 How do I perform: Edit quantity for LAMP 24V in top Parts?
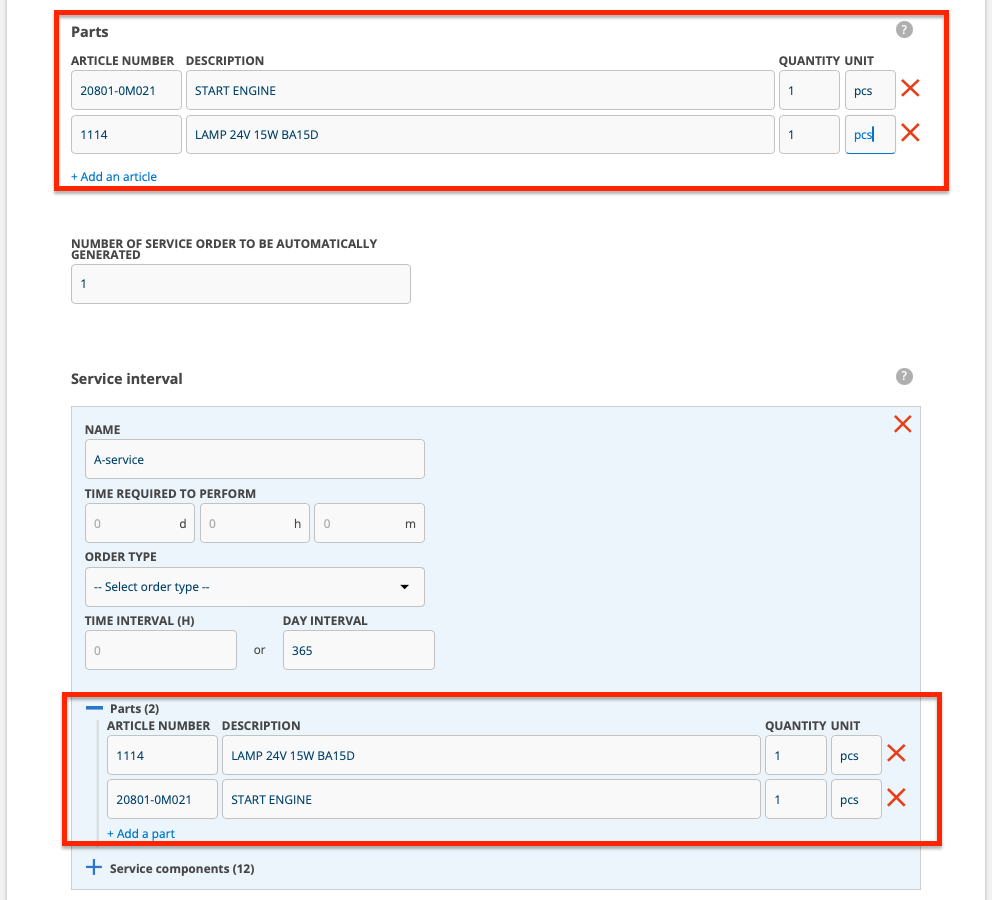coord(808,134)
